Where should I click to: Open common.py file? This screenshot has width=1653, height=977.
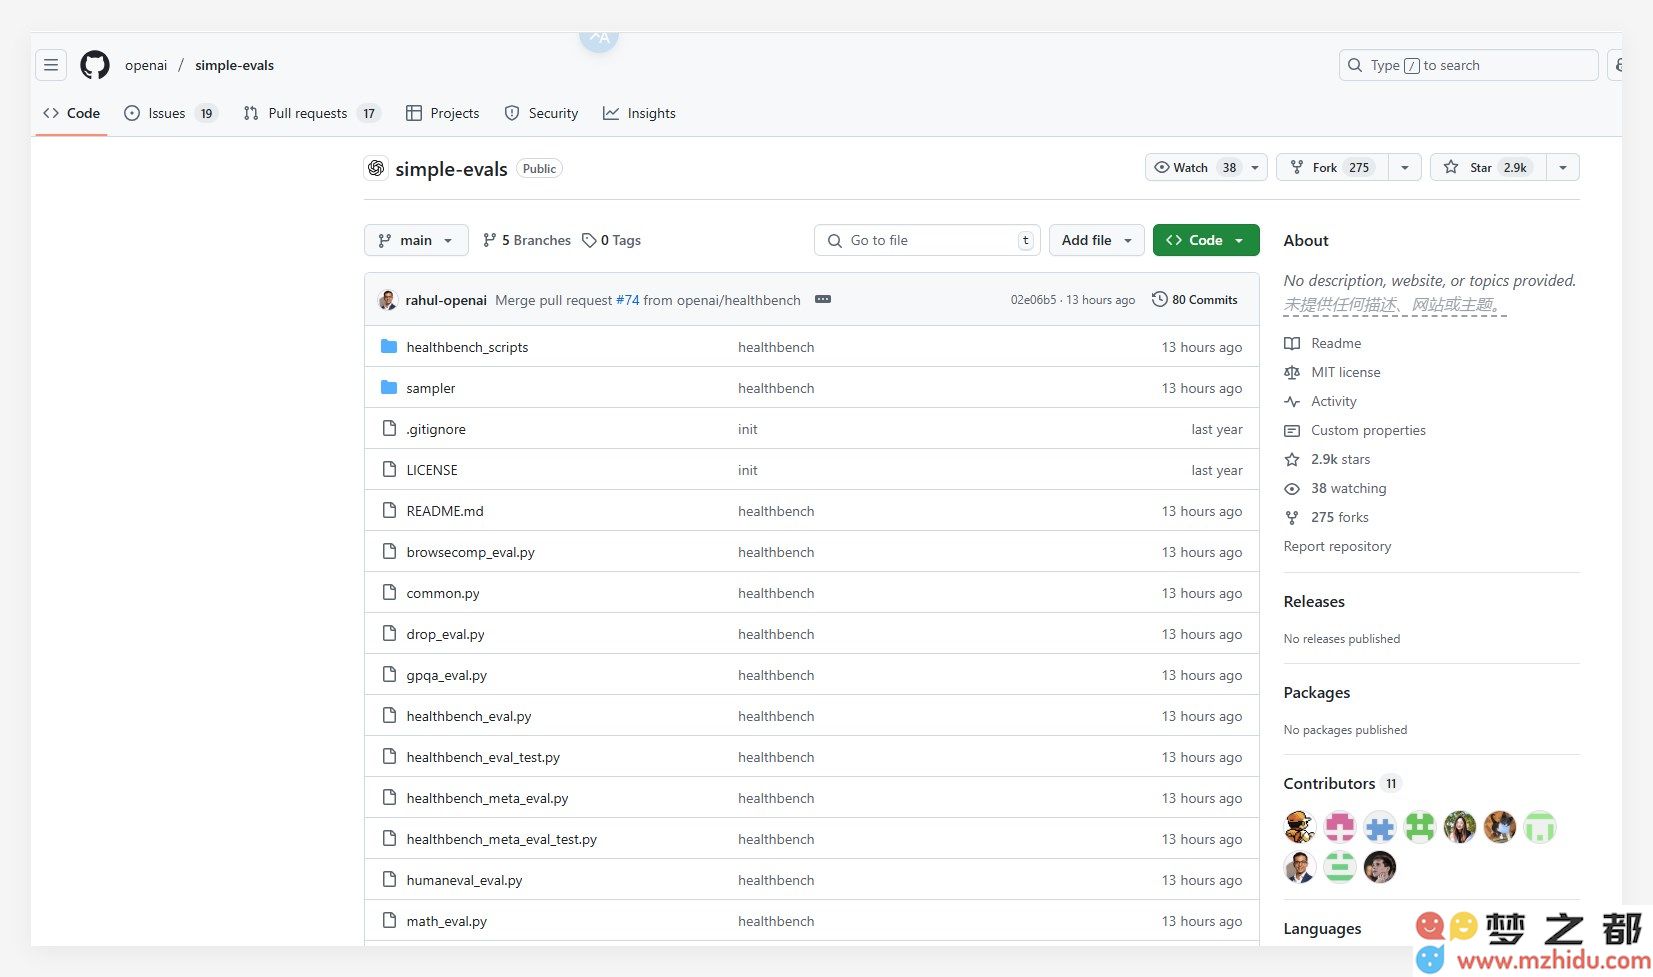[x=443, y=593]
